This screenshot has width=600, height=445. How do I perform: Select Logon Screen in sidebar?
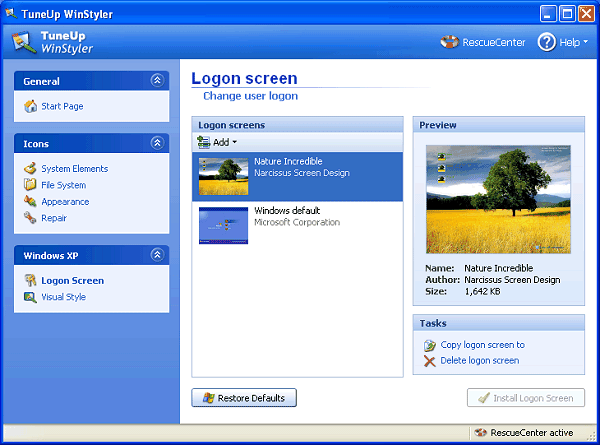tap(72, 281)
